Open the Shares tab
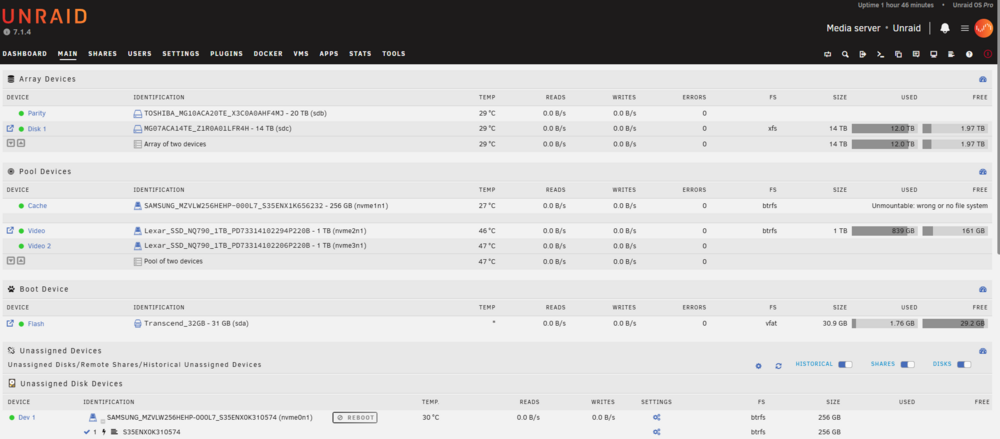Image resolution: width=1000 pixels, height=439 pixels. [103, 54]
